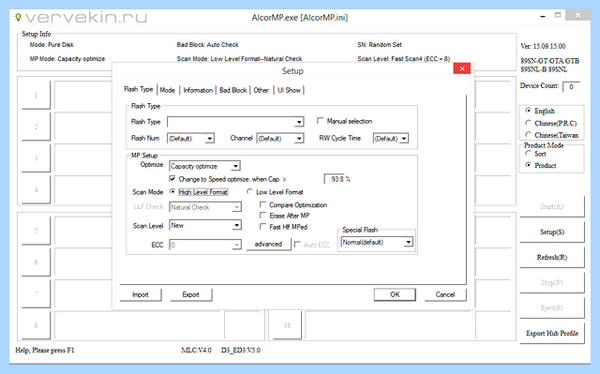The width and height of the screenshot is (600, 374).
Task: Tick the Erase After MP checkbox
Action: (263, 216)
